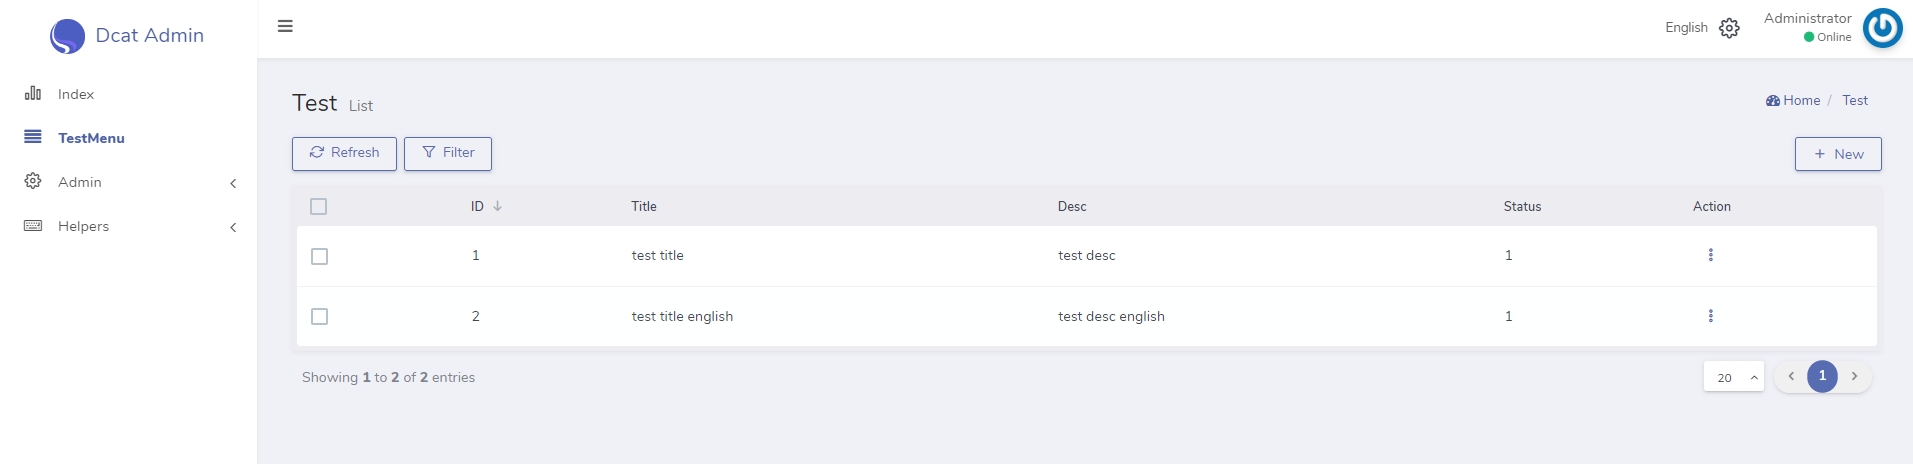This screenshot has width=1913, height=464.
Task: Click pagination page 1 button
Action: (1822, 376)
